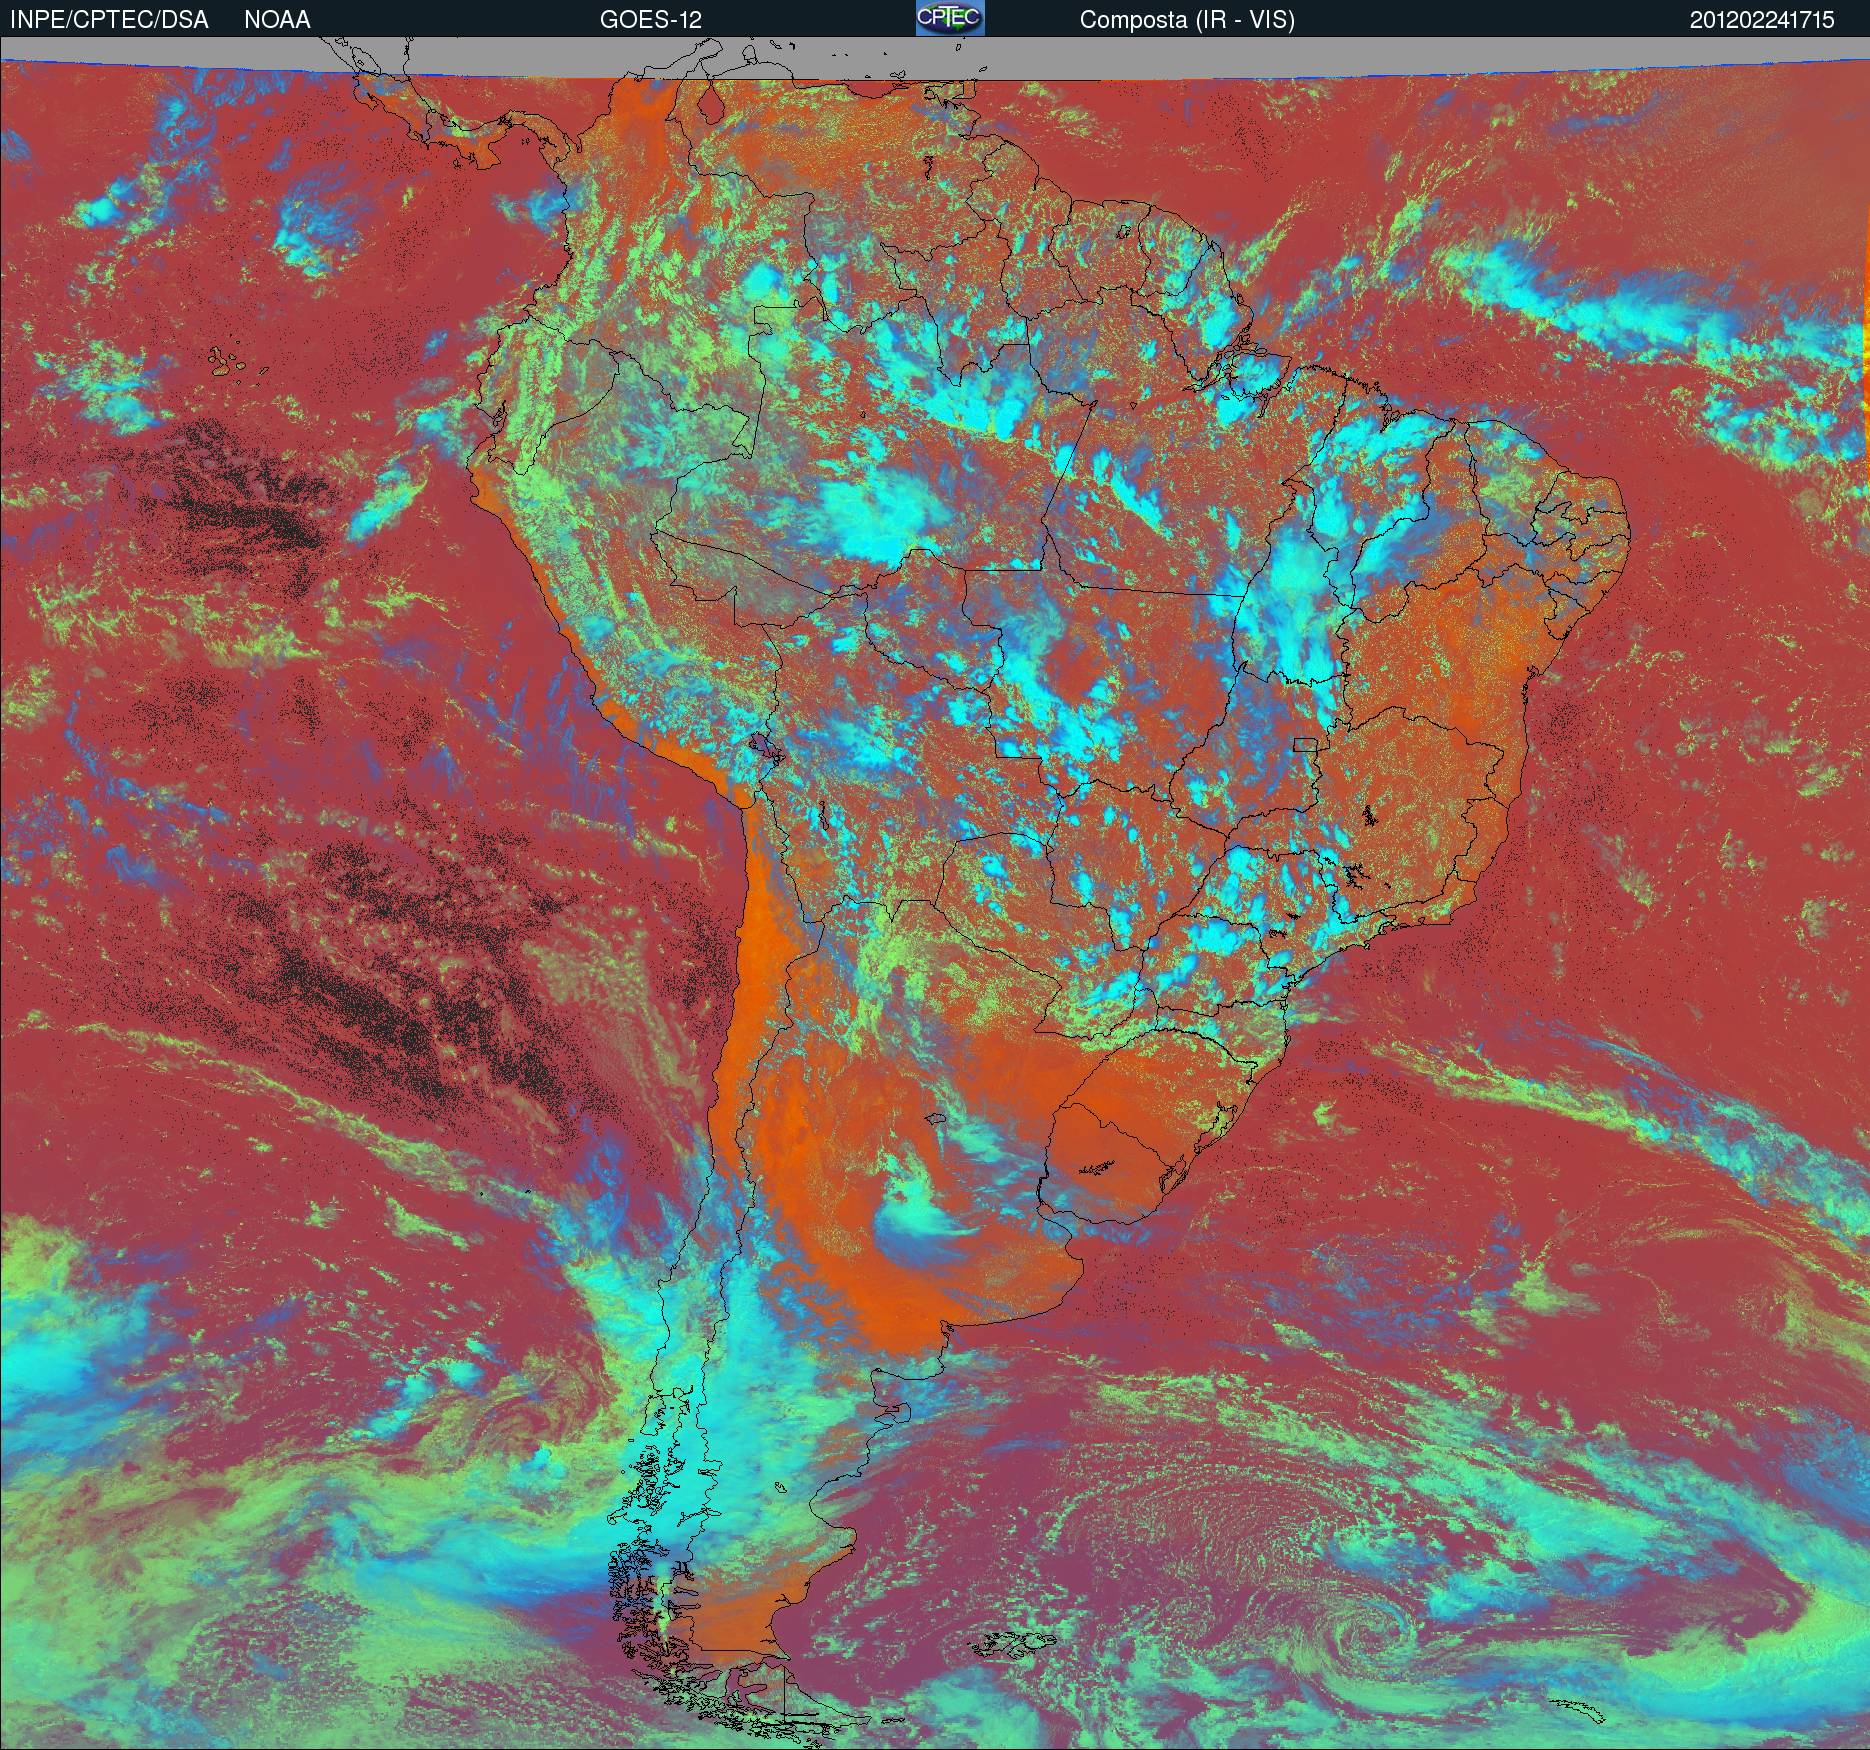Screen dimensions: 1870x1750
Task: Click the INPE/CPTEC/DSA header text
Action: coord(109,20)
